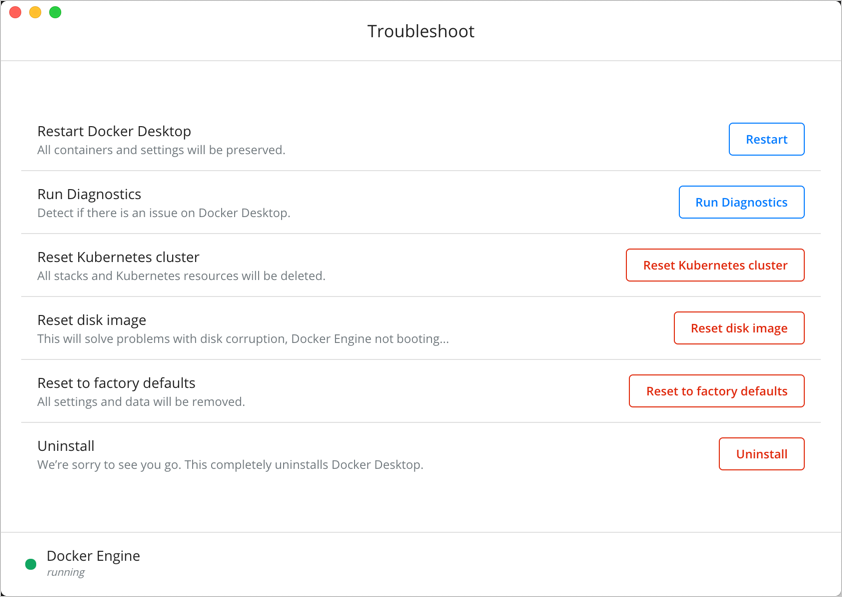The height and width of the screenshot is (597, 842).
Task: Click the Troubleshoot window title
Action: [x=420, y=31]
